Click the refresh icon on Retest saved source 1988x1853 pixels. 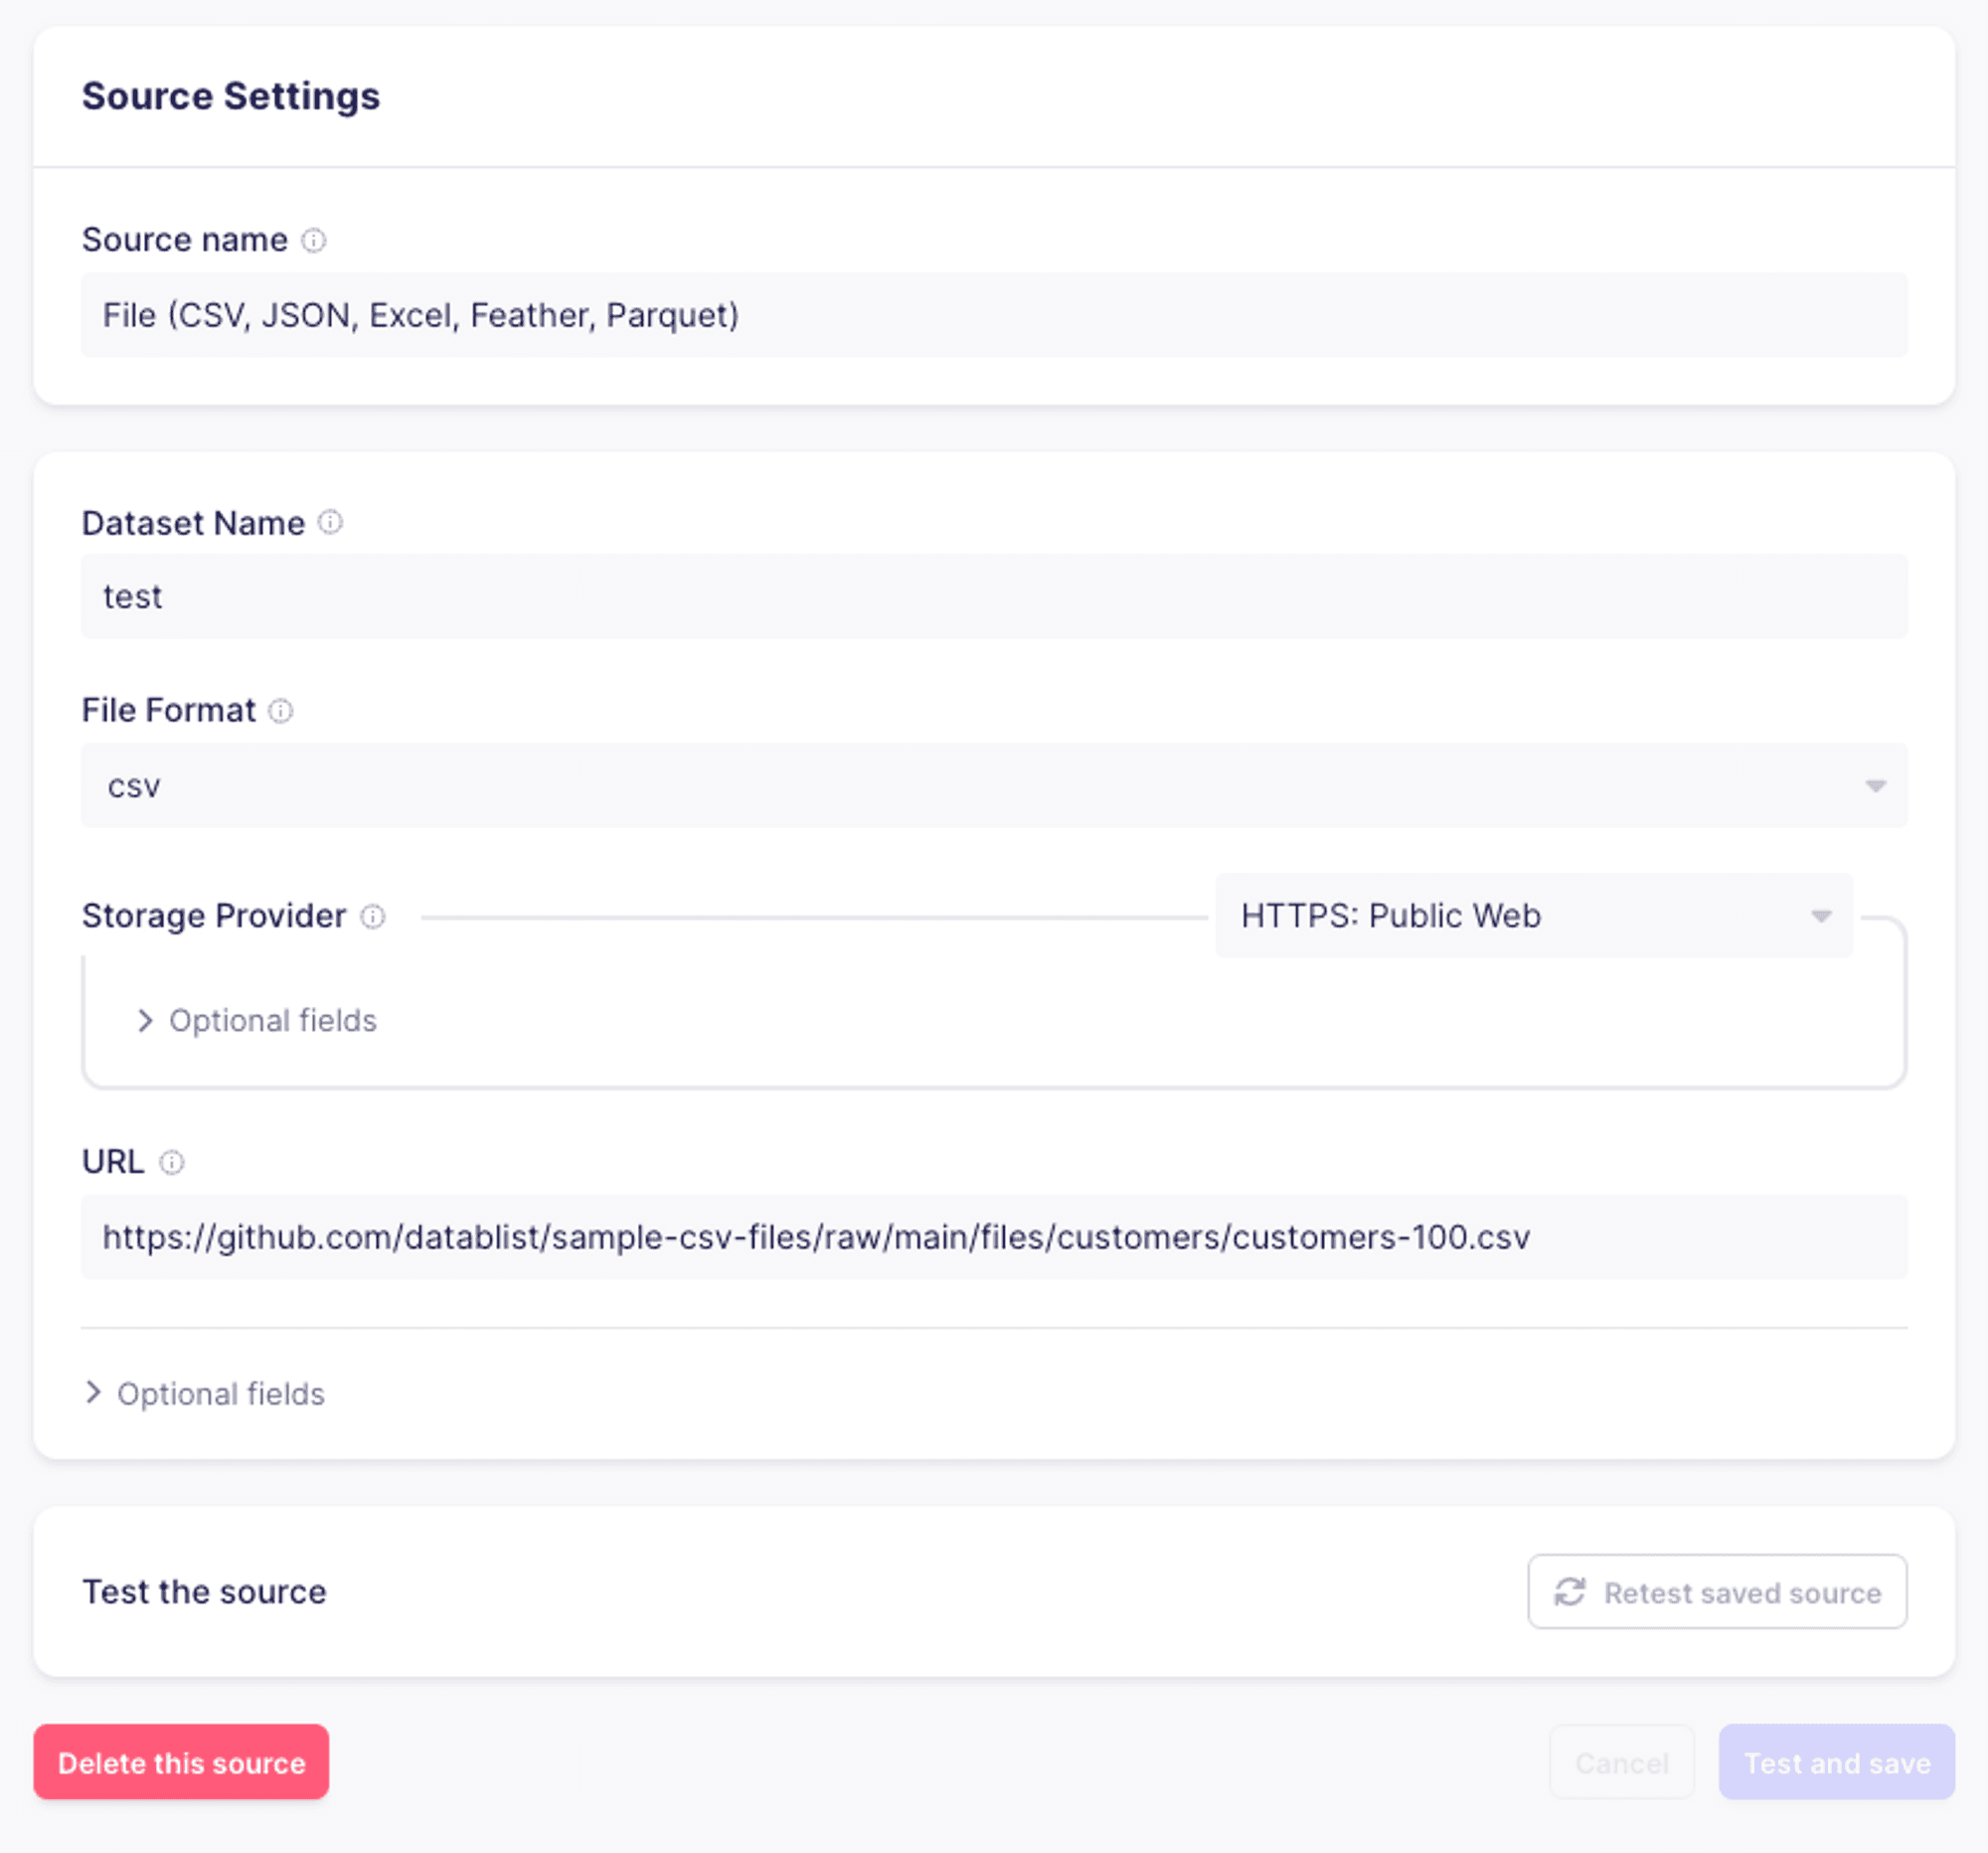point(1572,1592)
